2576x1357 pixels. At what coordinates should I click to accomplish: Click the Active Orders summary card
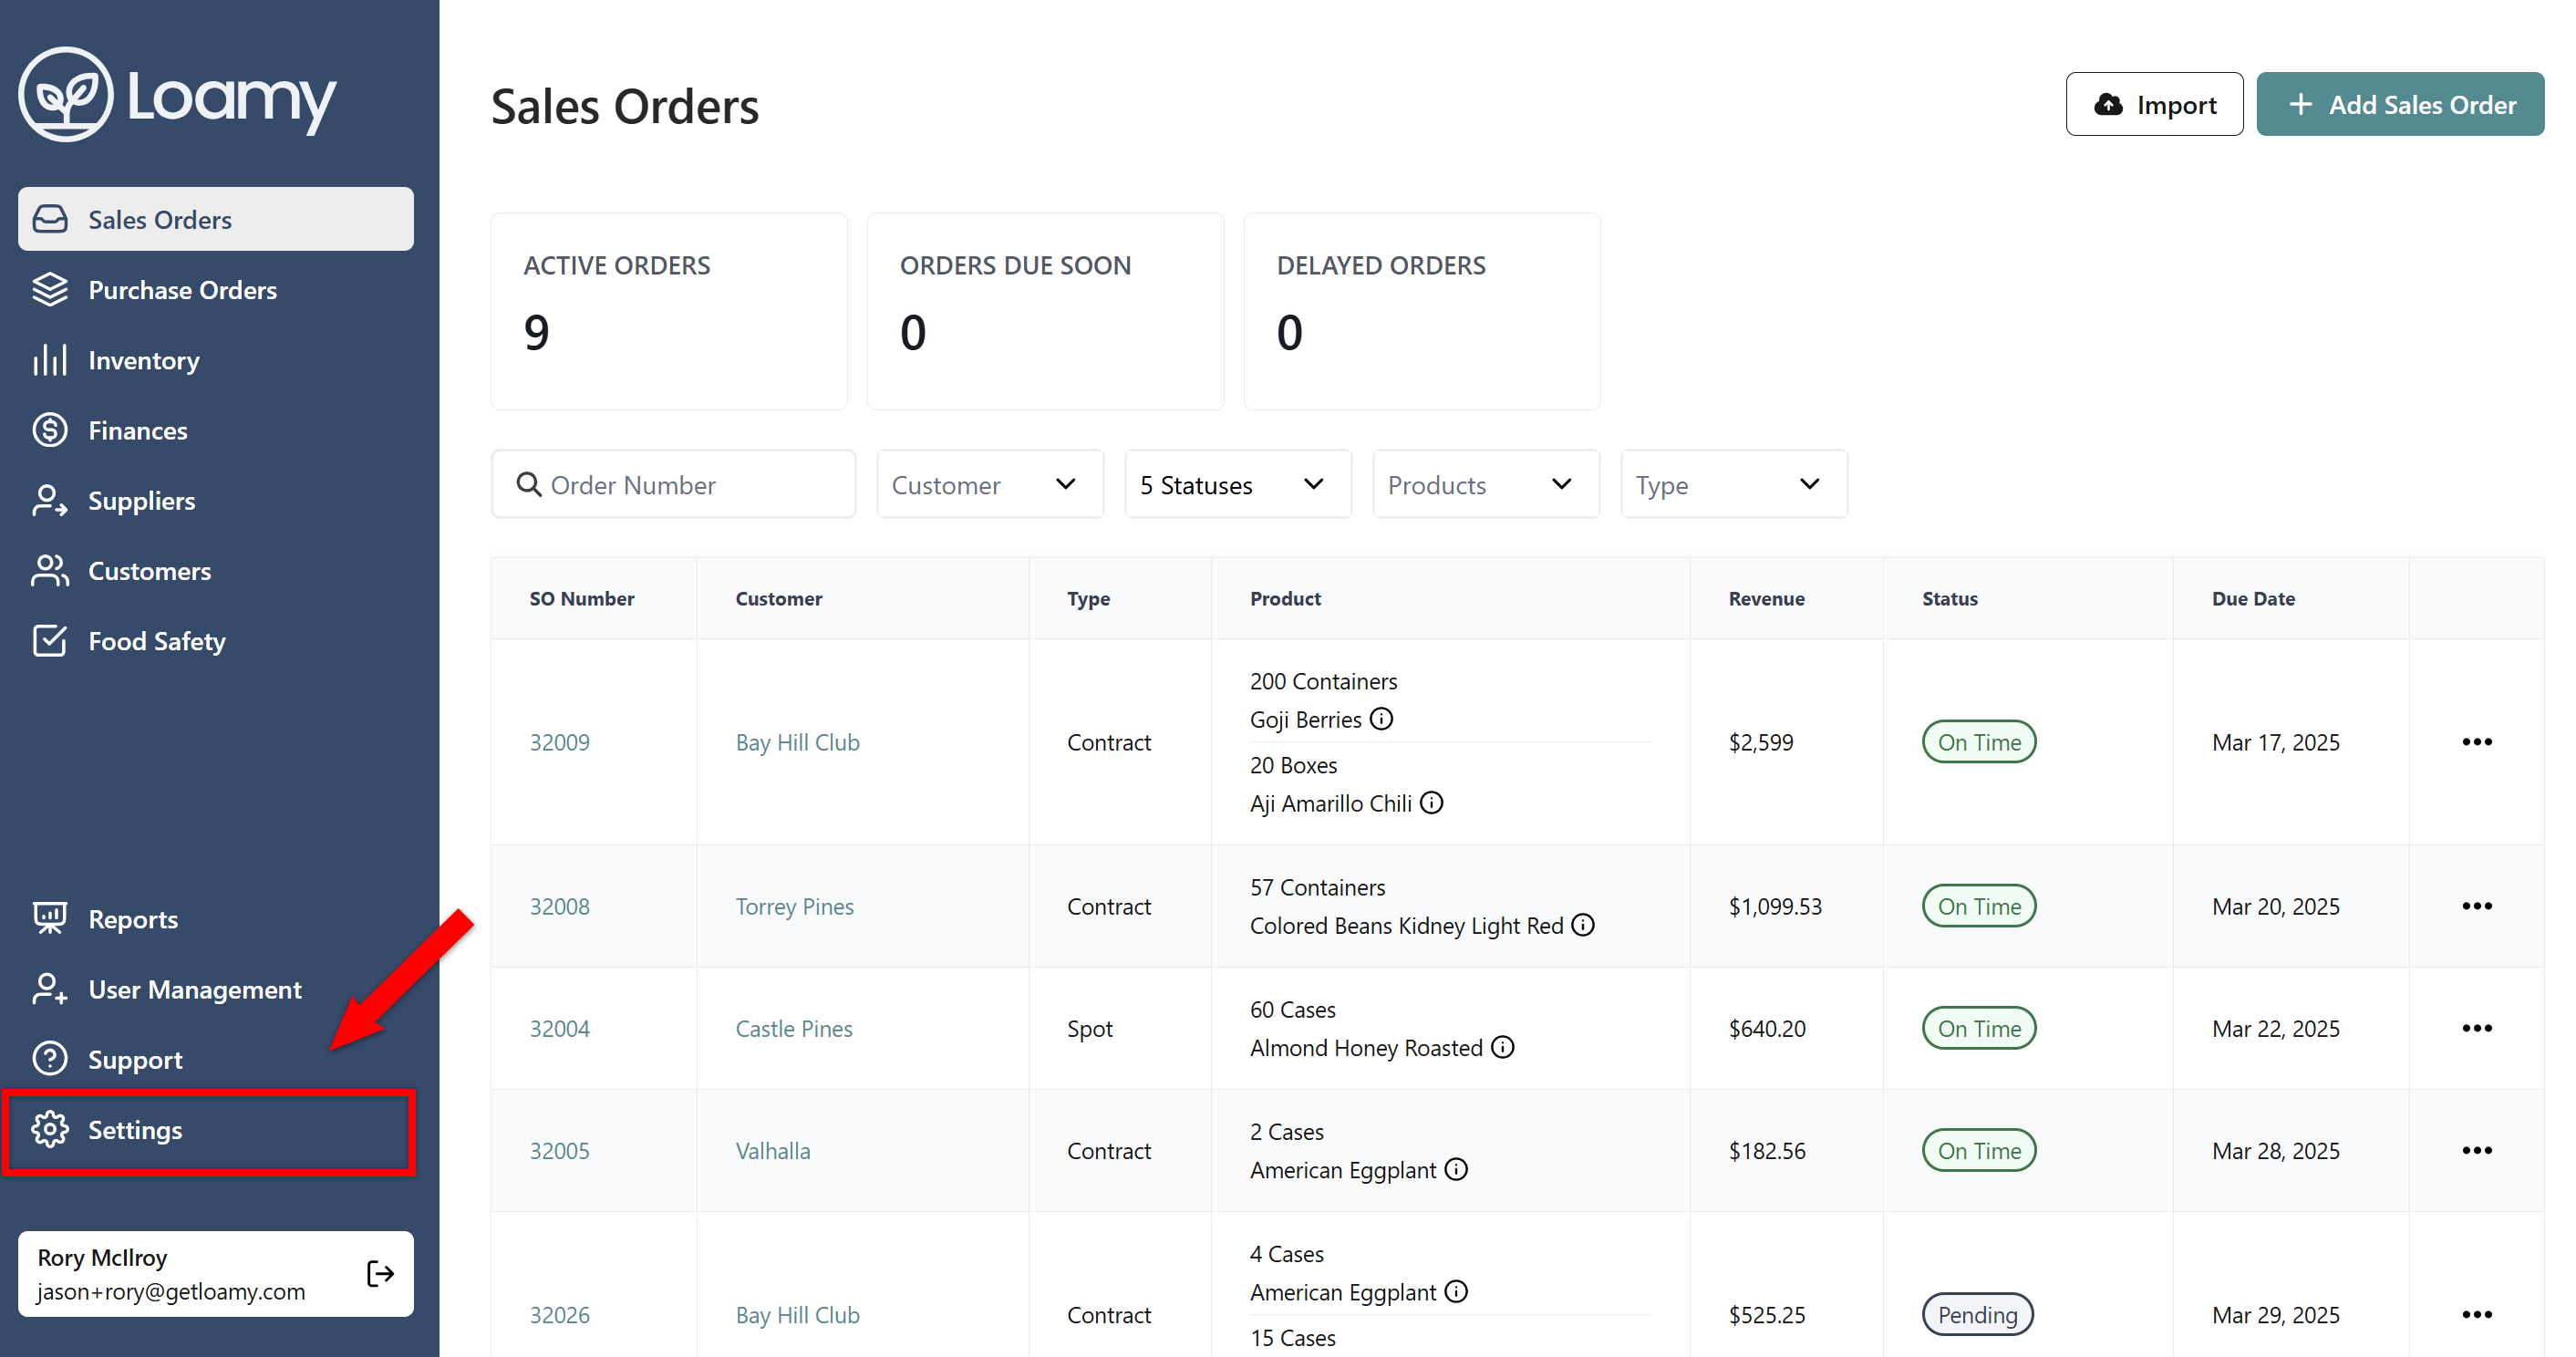point(669,311)
